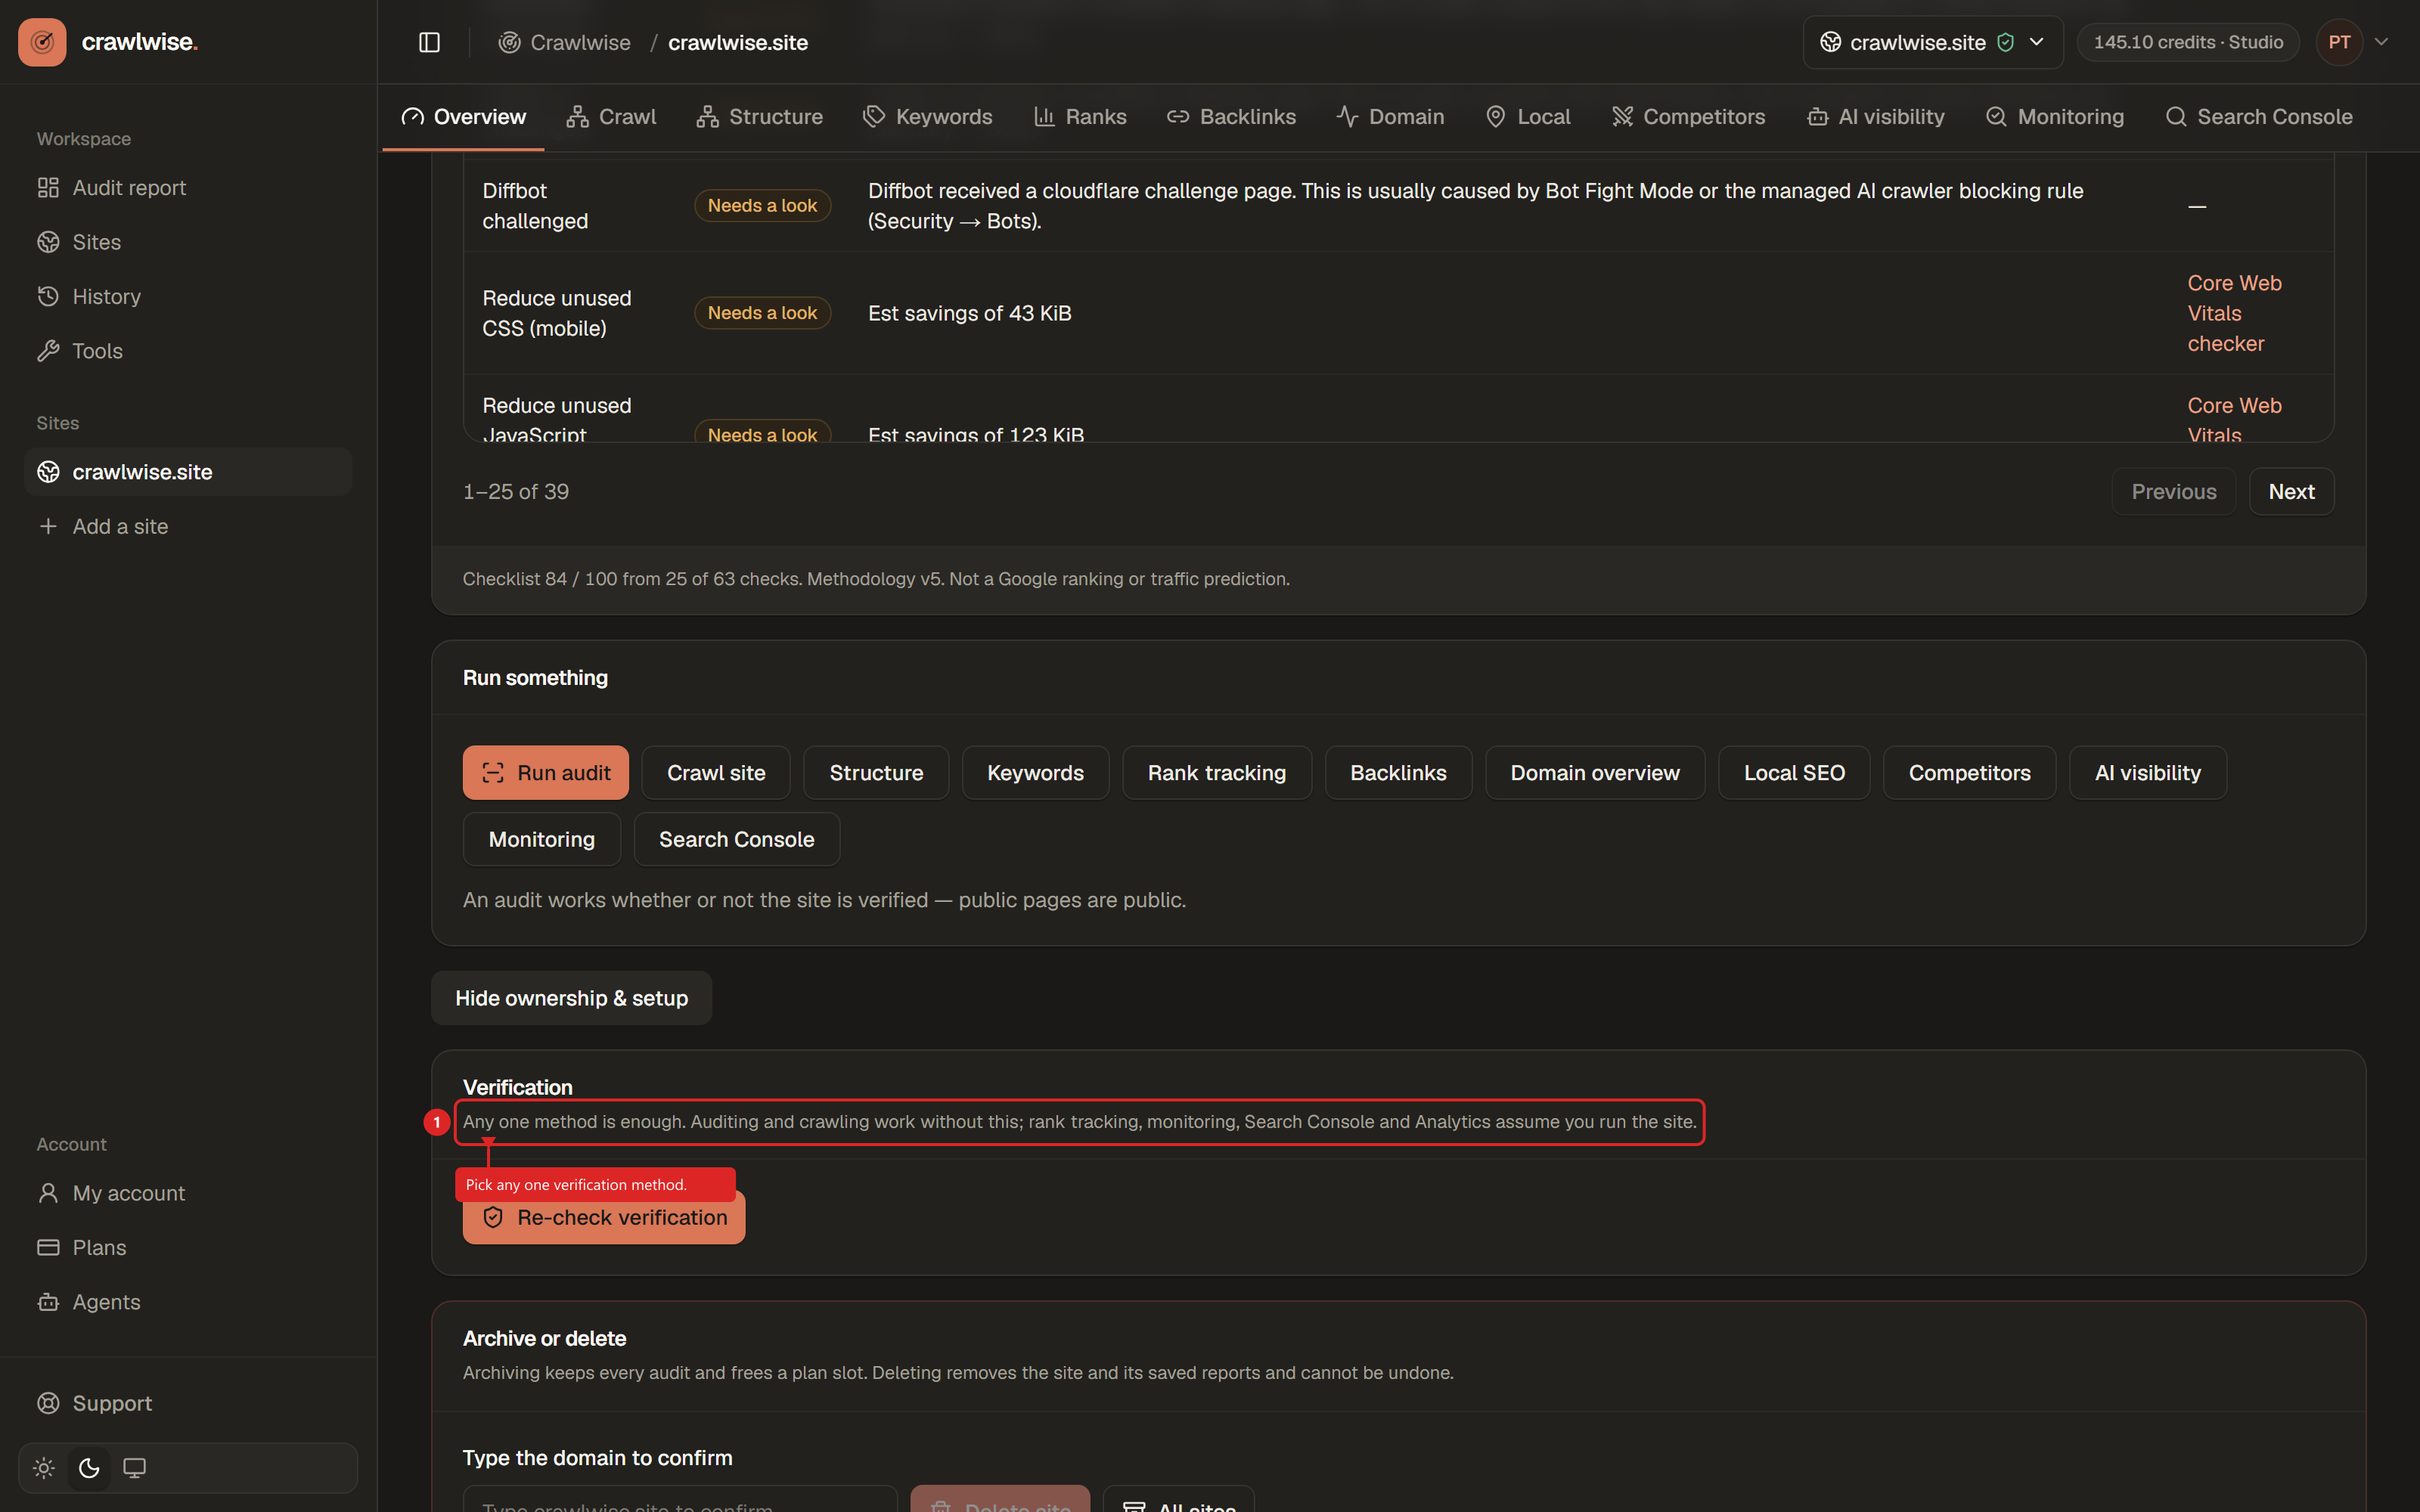Open History in the sidebar
The height and width of the screenshot is (1512, 2420).
click(188, 296)
